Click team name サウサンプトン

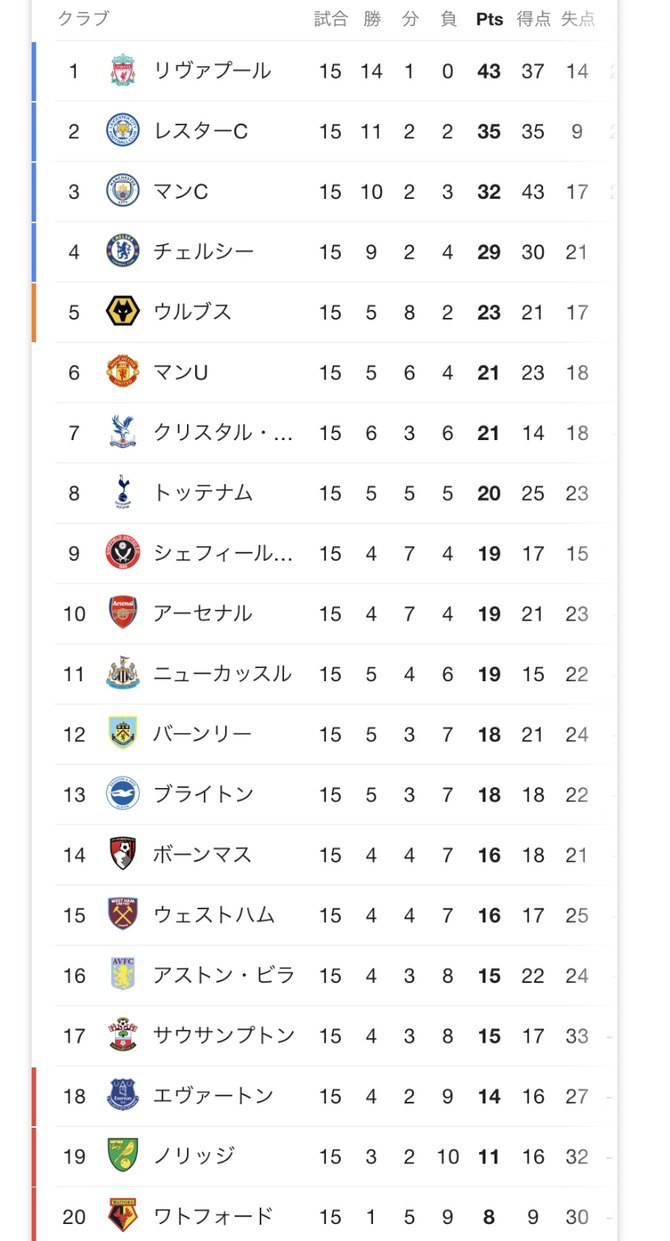tap(224, 1035)
